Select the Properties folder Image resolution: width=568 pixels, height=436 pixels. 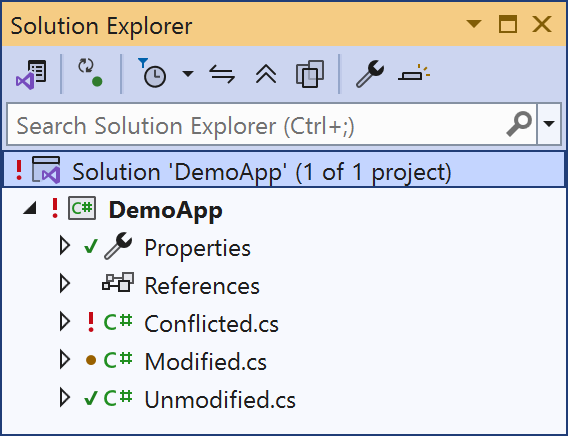(x=197, y=248)
